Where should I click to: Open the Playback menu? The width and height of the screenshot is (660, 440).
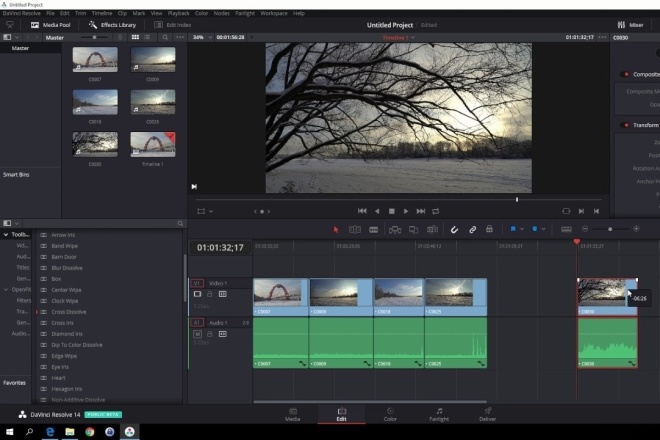pos(178,13)
